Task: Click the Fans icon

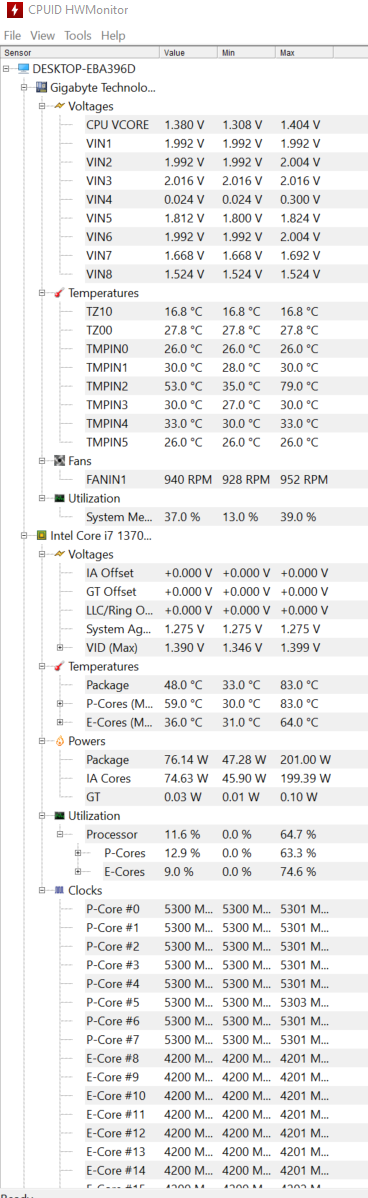Action: click(x=60, y=461)
